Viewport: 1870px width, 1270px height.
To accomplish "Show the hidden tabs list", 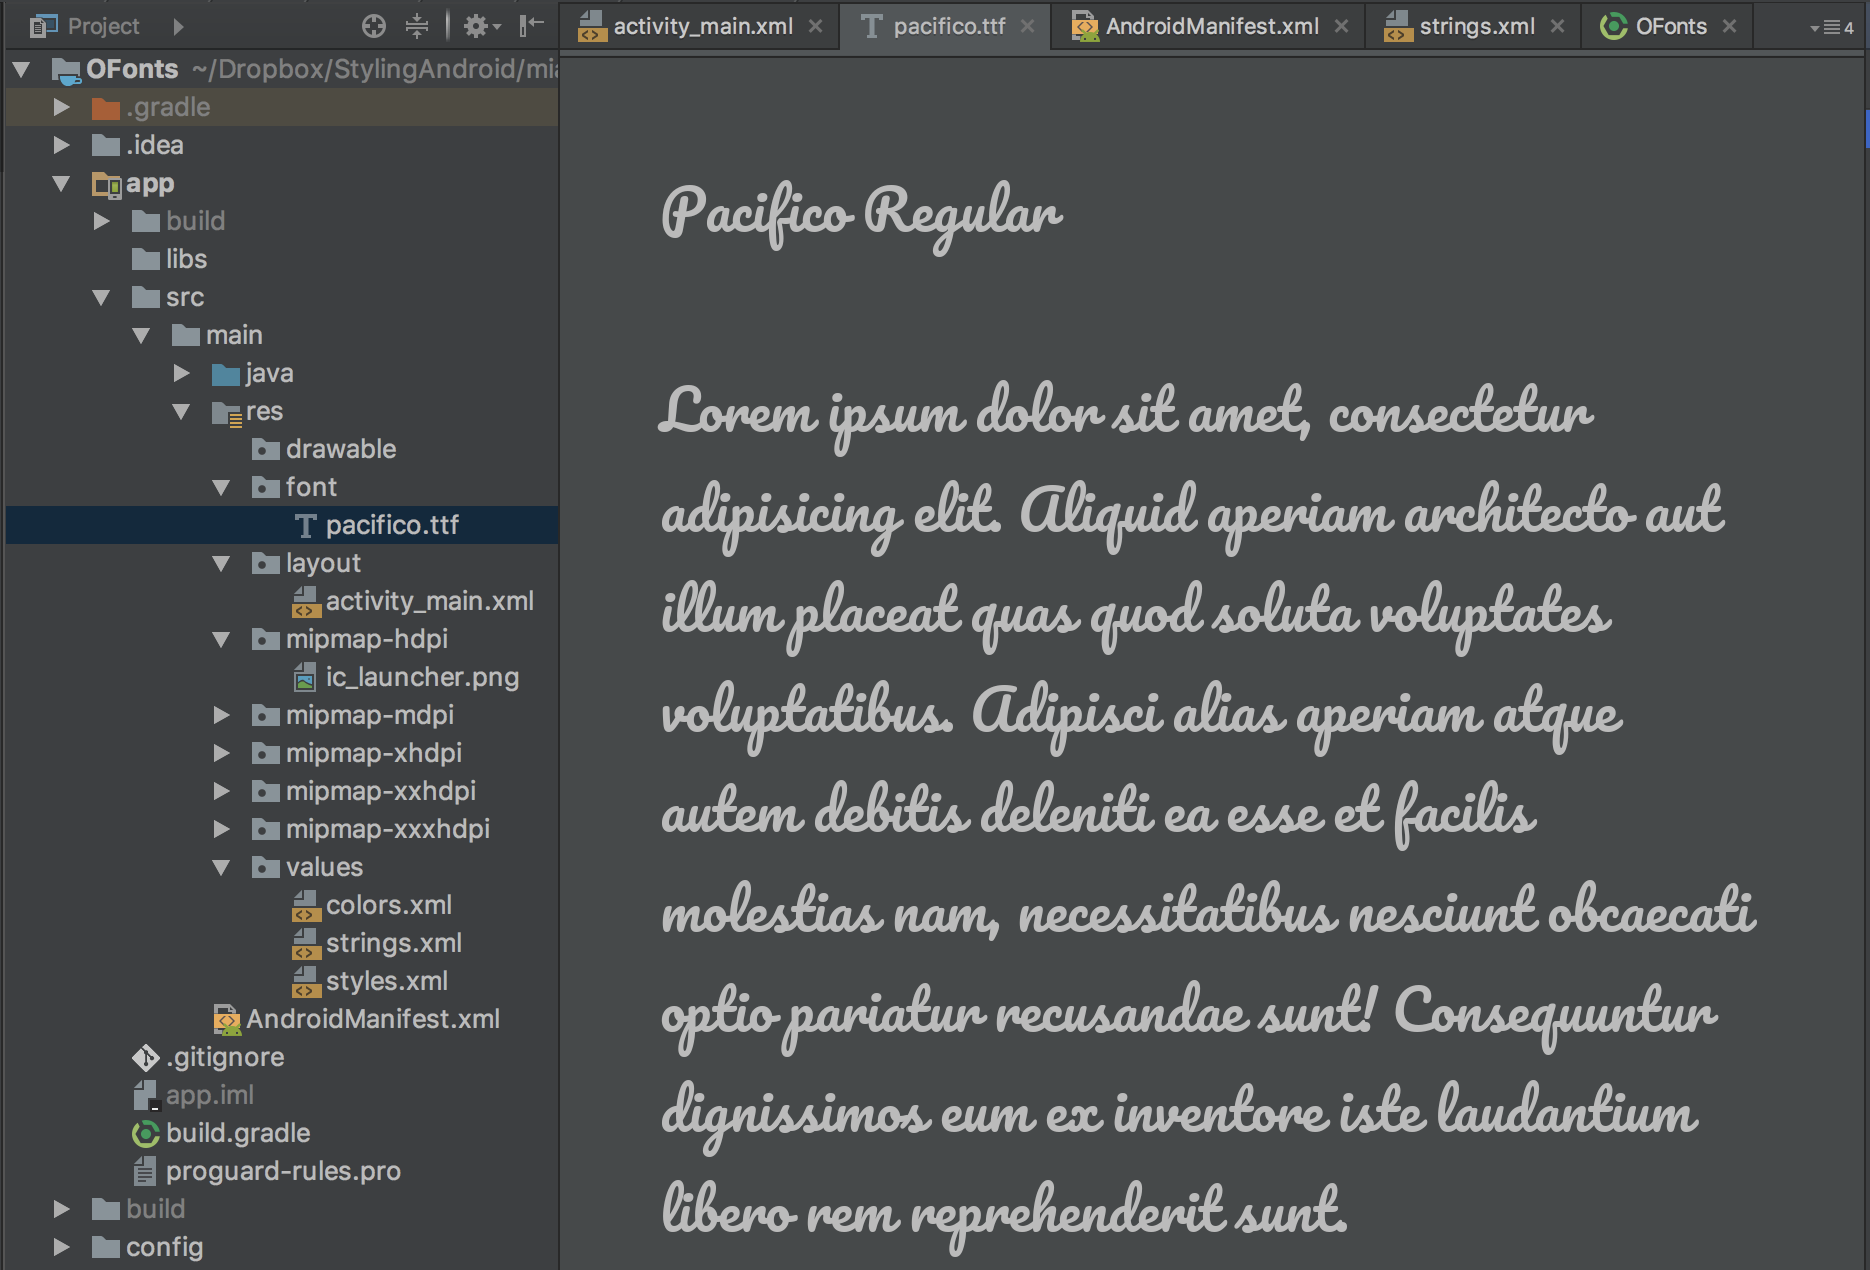I will tap(1832, 28).
